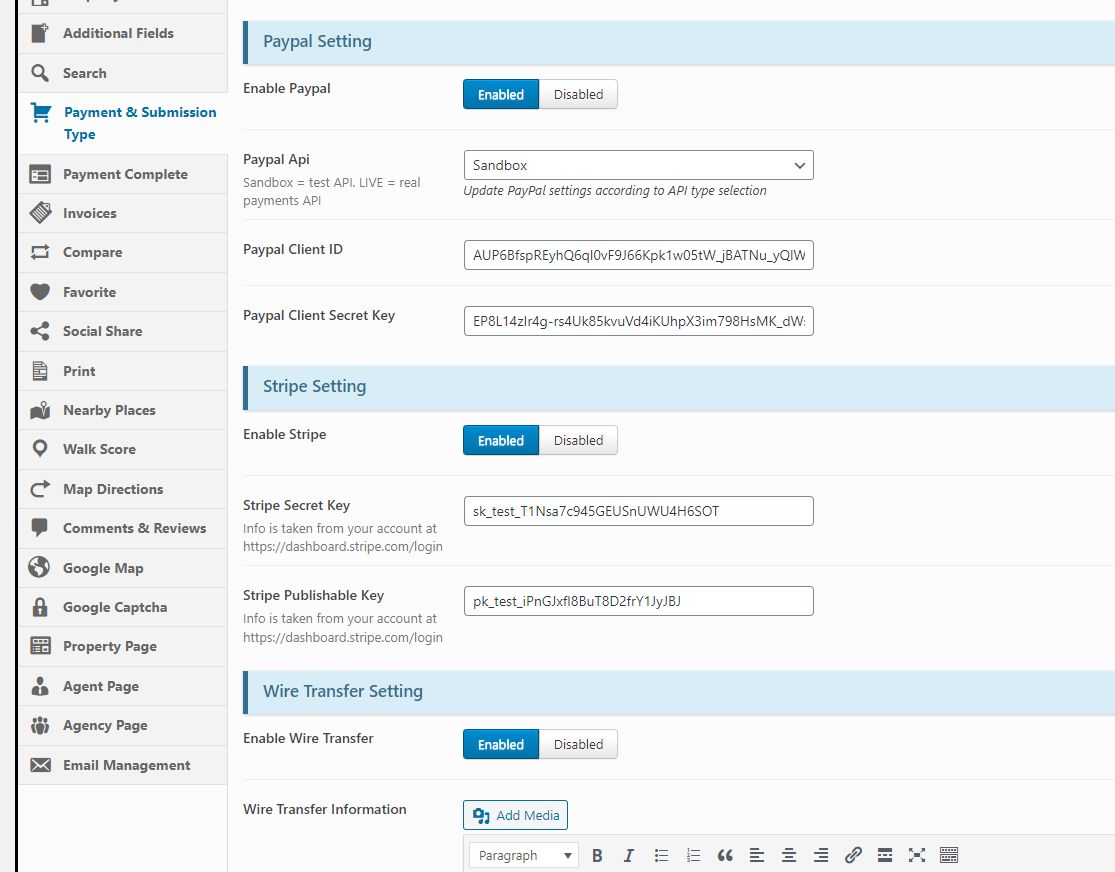The width and height of the screenshot is (1115, 872).
Task: Click the 'Paypal Setting' section heading
Action: (317, 41)
